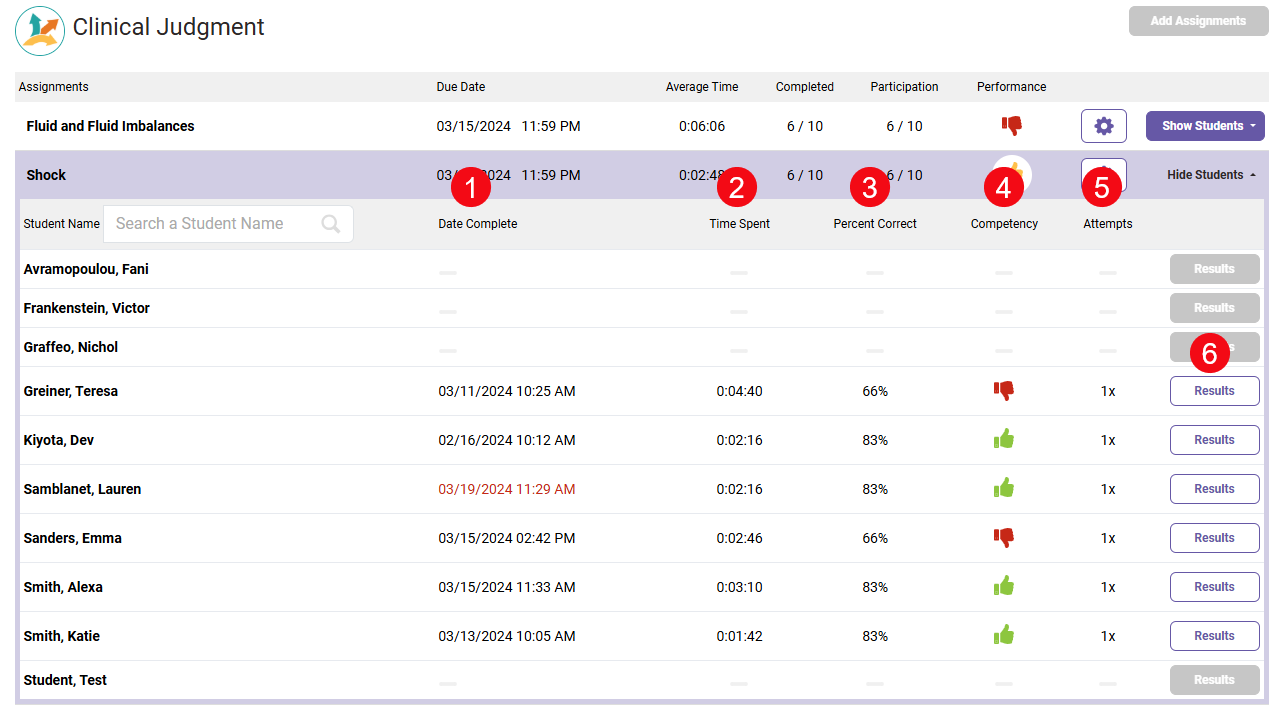
Task: Click the Performance column header
Action: tap(1011, 87)
